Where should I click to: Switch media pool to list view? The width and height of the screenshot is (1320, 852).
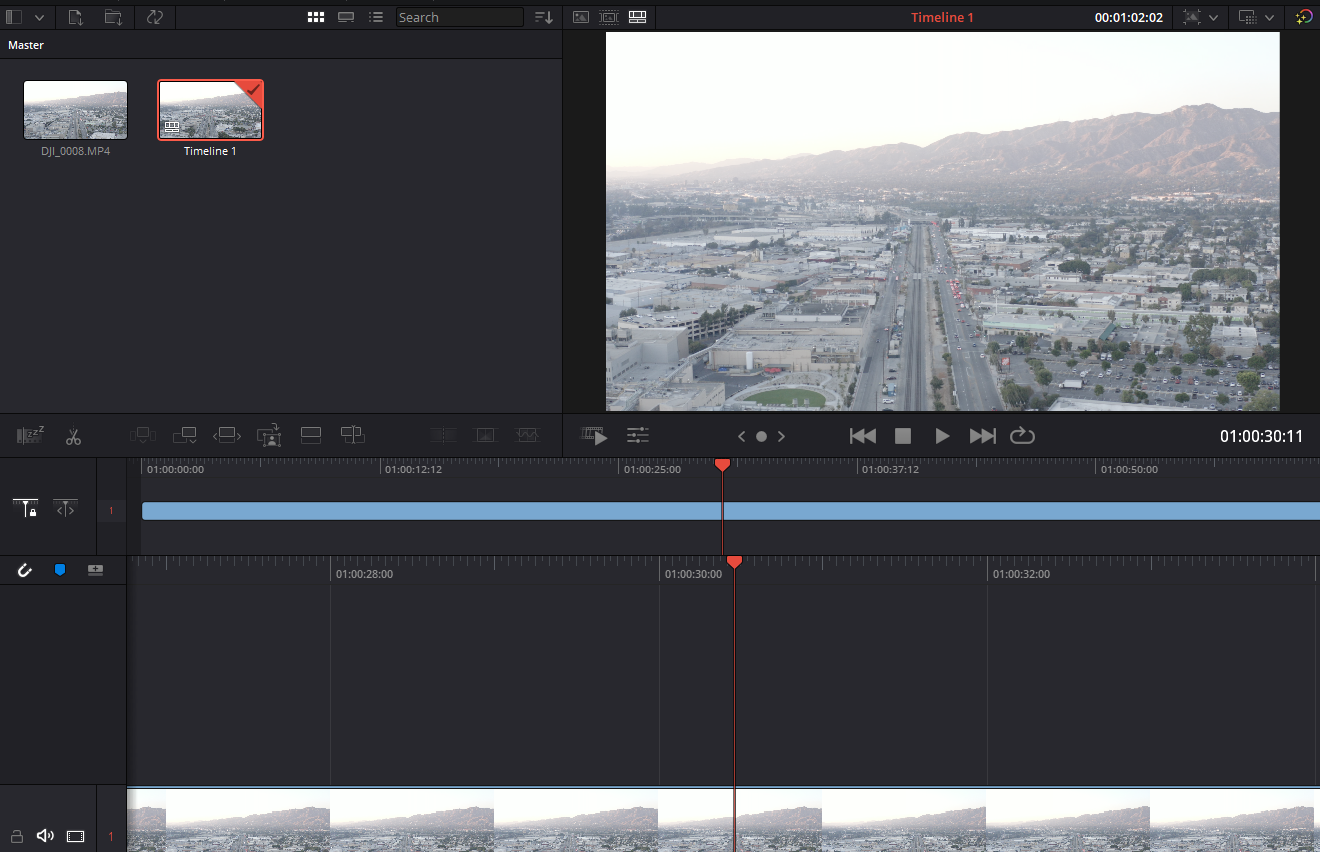click(376, 17)
